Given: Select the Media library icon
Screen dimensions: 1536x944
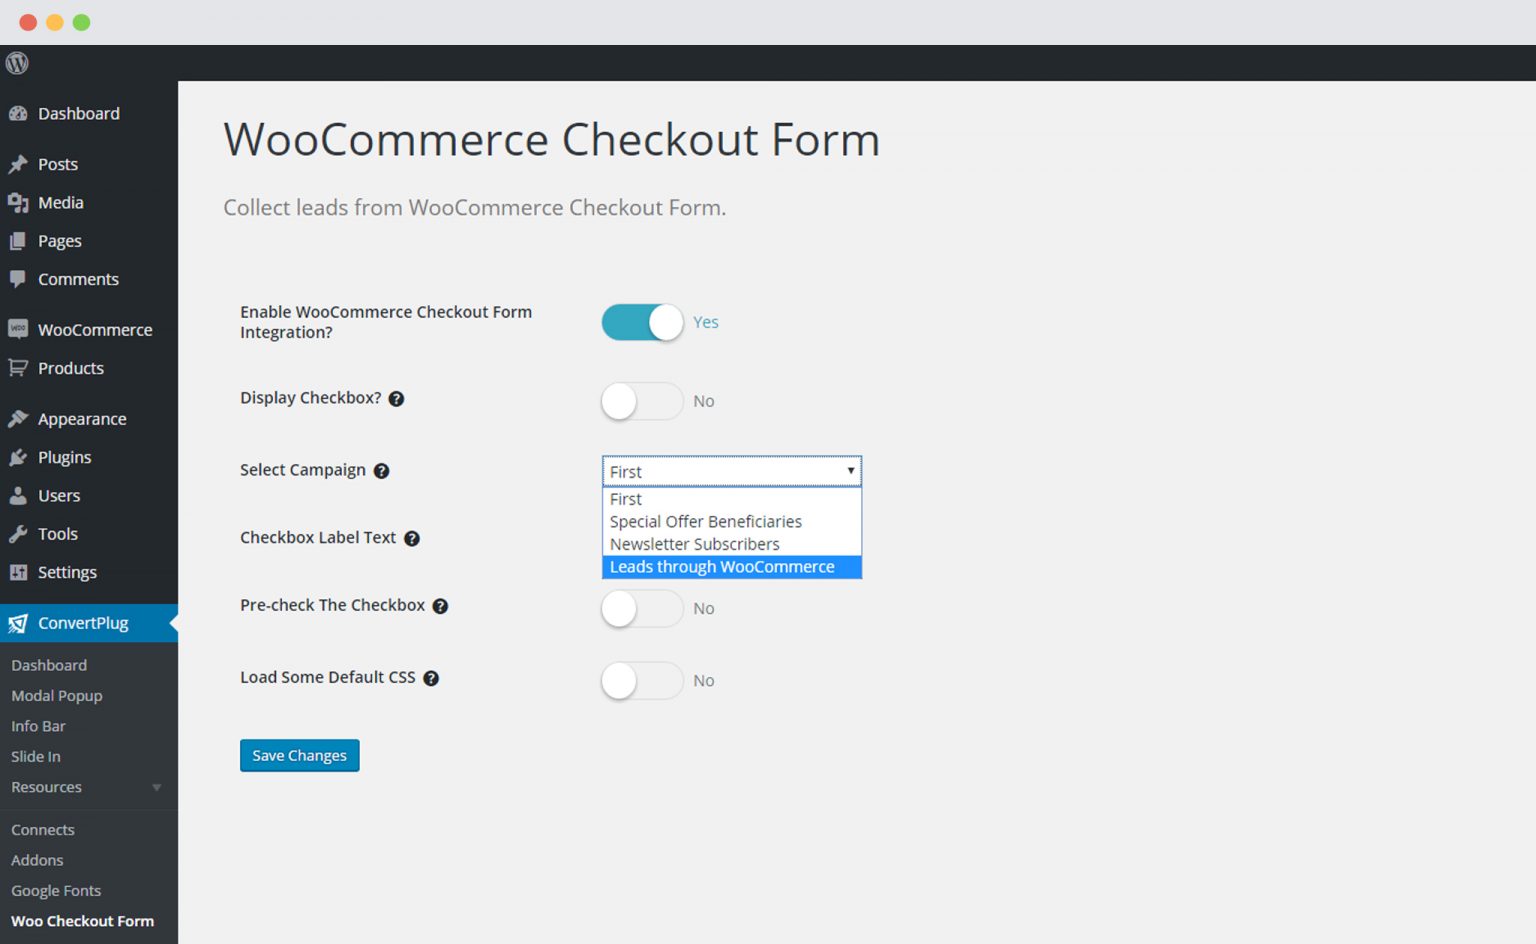Looking at the screenshot, I should click(19, 202).
